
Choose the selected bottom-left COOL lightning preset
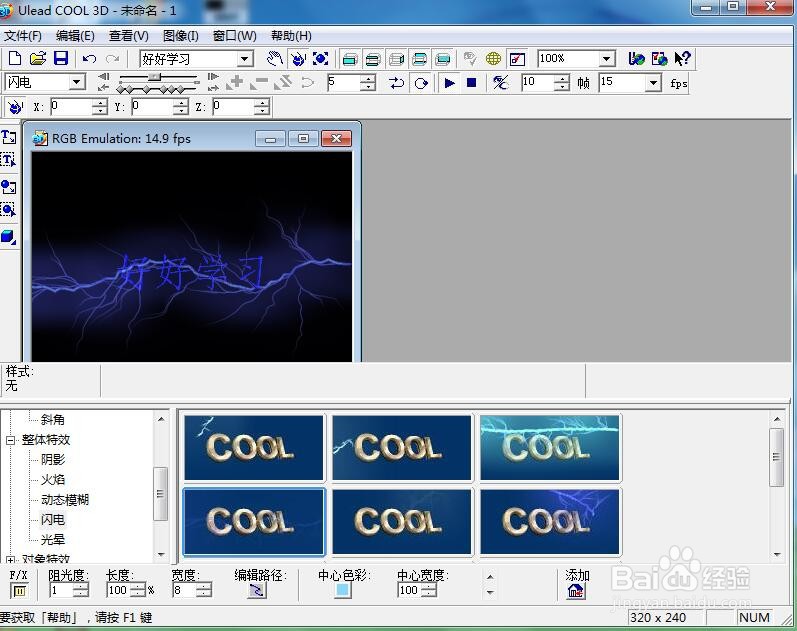click(x=253, y=522)
